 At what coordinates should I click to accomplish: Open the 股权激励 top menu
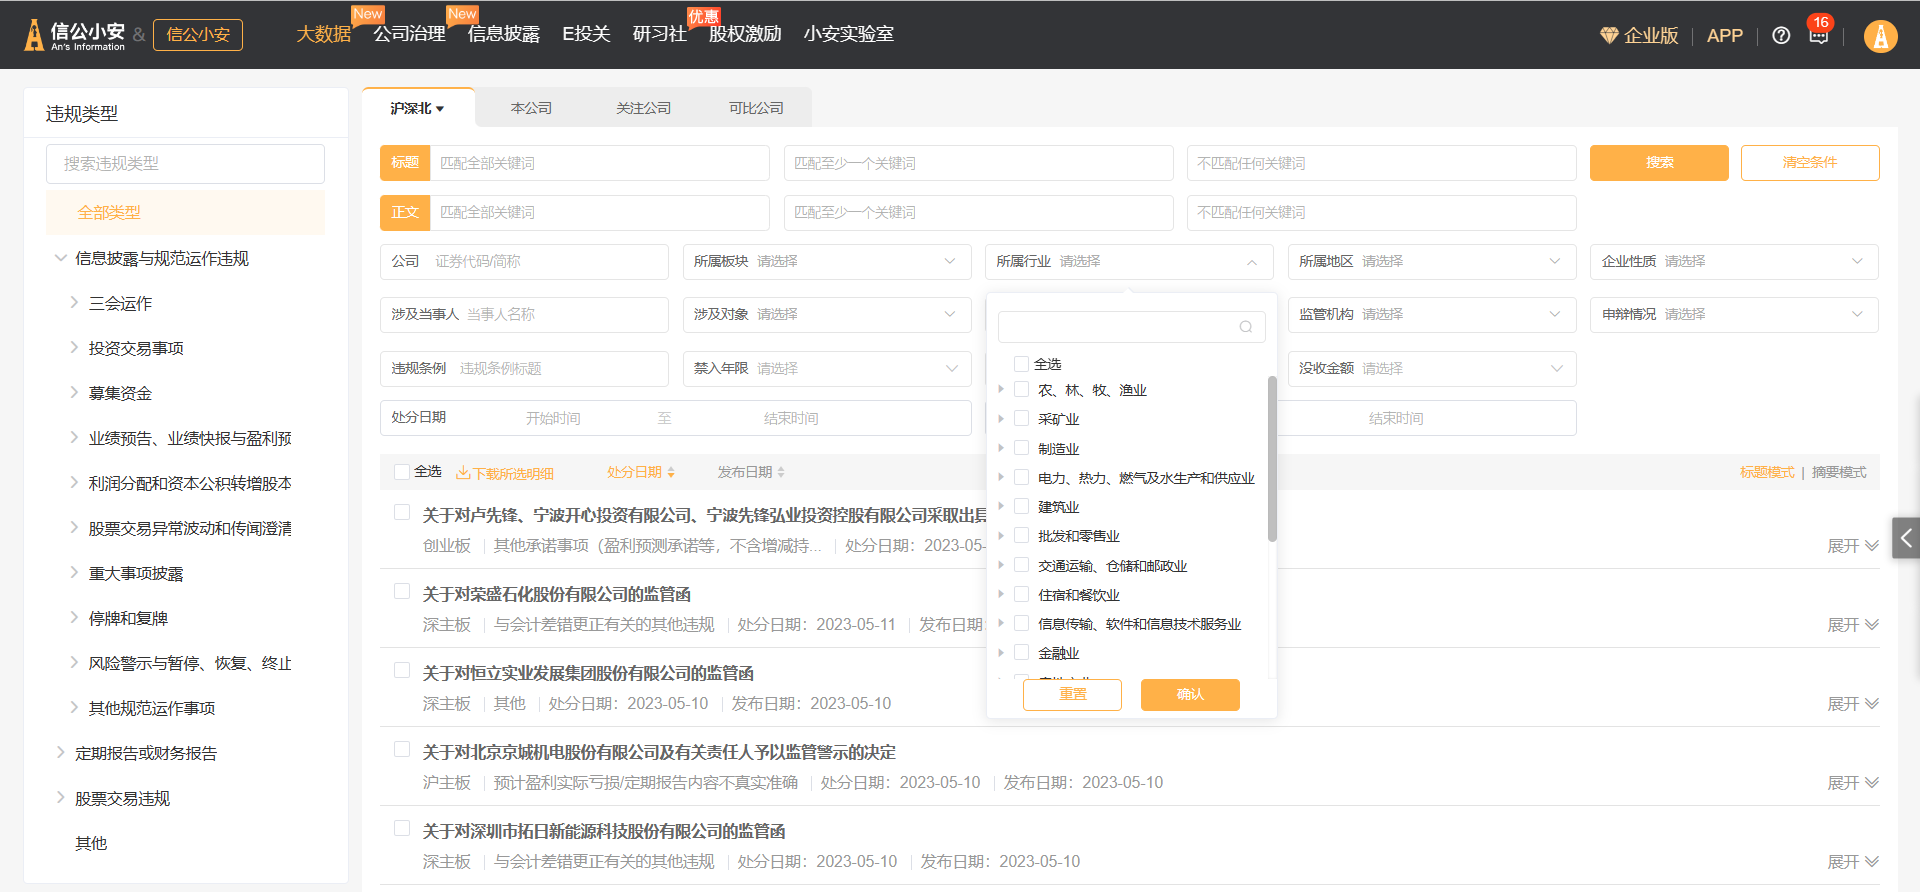click(x=745, y=34)
